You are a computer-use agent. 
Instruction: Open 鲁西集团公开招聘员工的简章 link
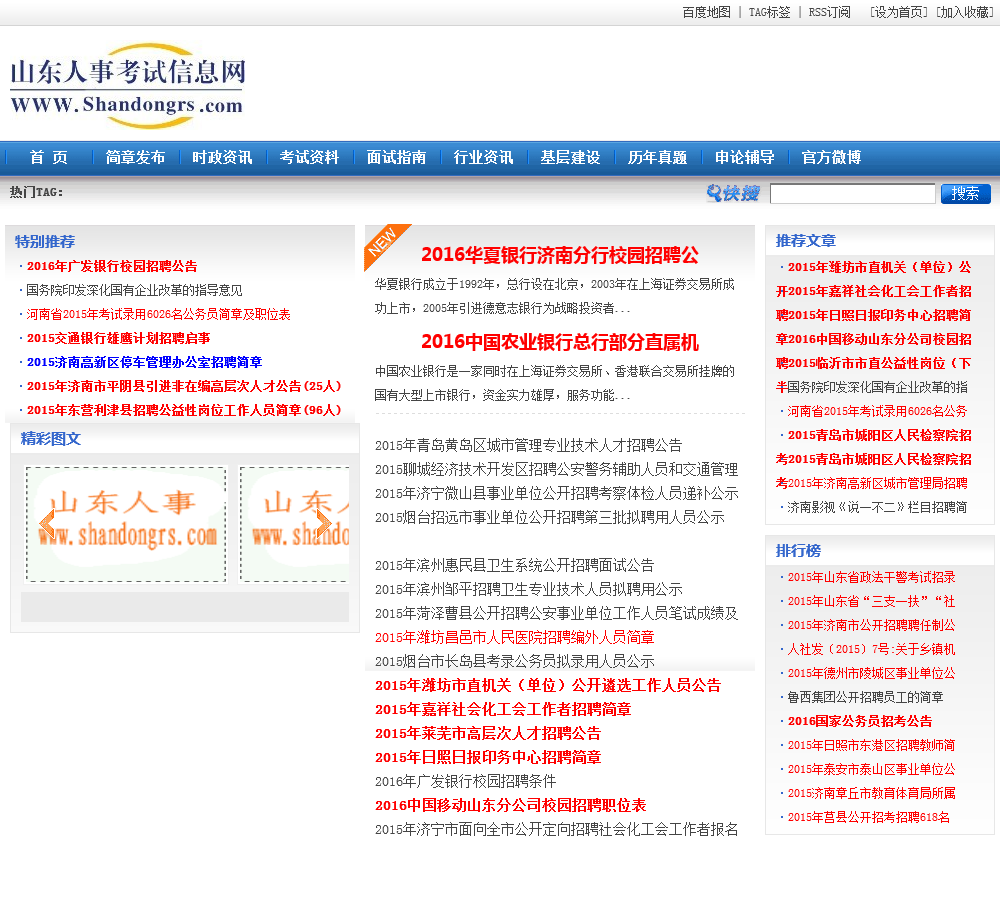click(865, 697)
